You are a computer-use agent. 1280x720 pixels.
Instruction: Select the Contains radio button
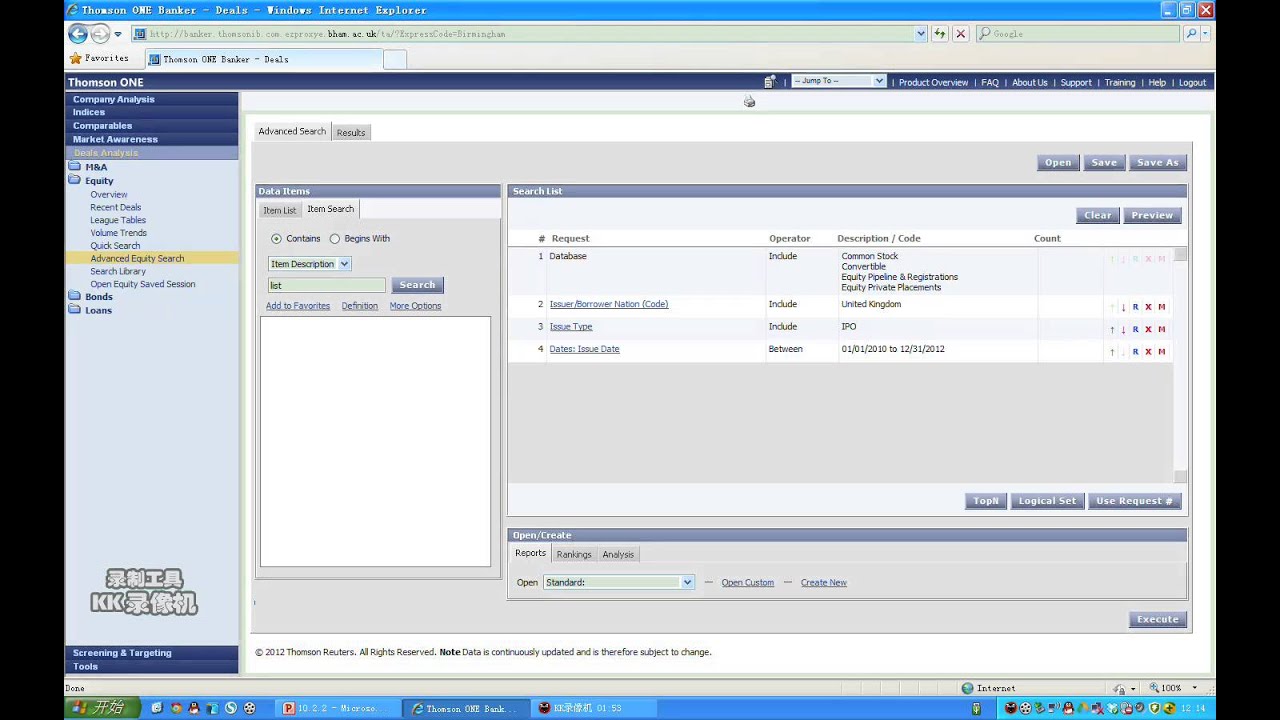click(276, 239)
